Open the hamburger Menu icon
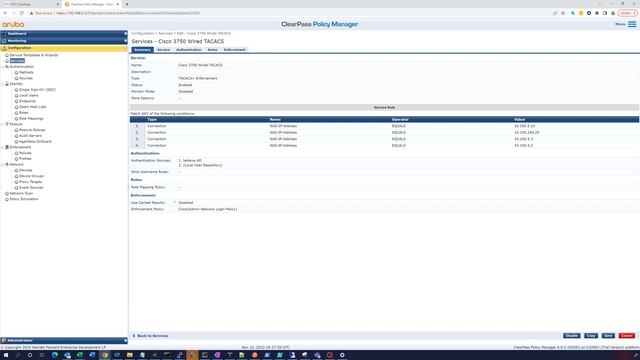640x360 pixels. [632, 24]
